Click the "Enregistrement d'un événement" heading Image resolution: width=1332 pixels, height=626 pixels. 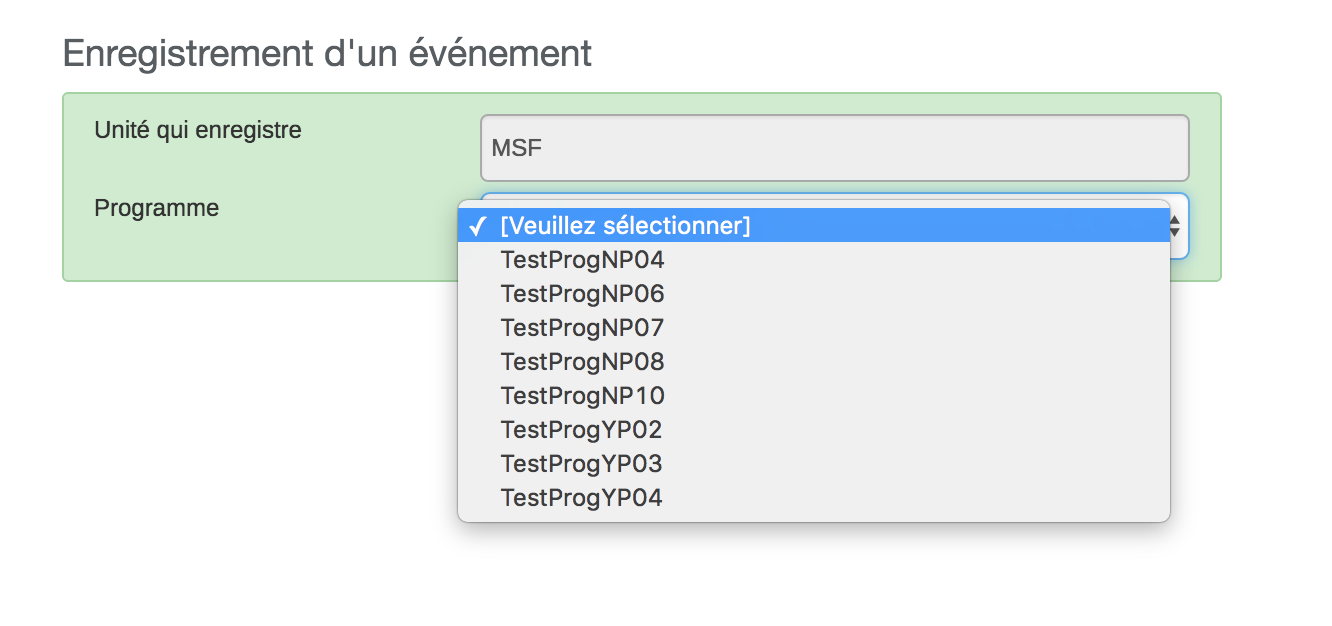(327, 53)
